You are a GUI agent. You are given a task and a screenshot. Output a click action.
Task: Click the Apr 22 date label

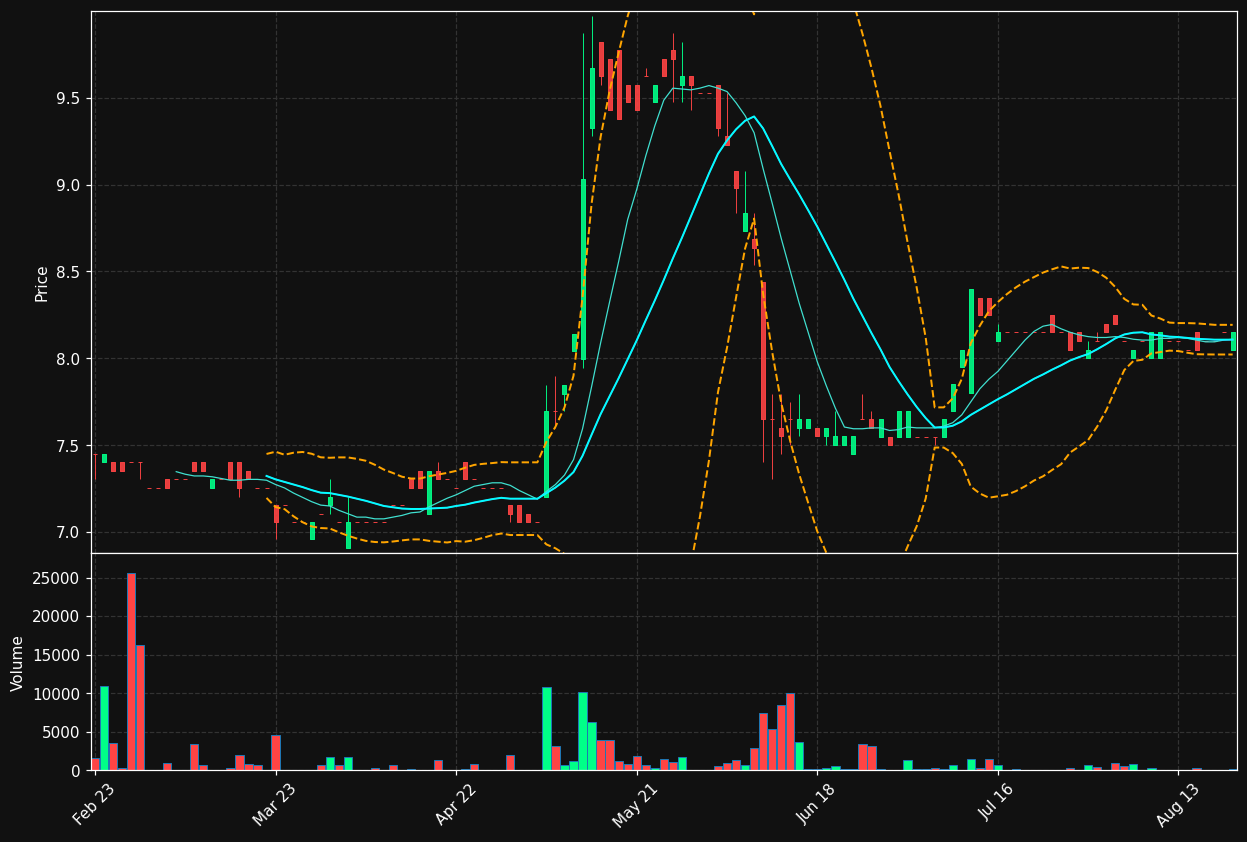pyautogui.click(x=456, y=804)
